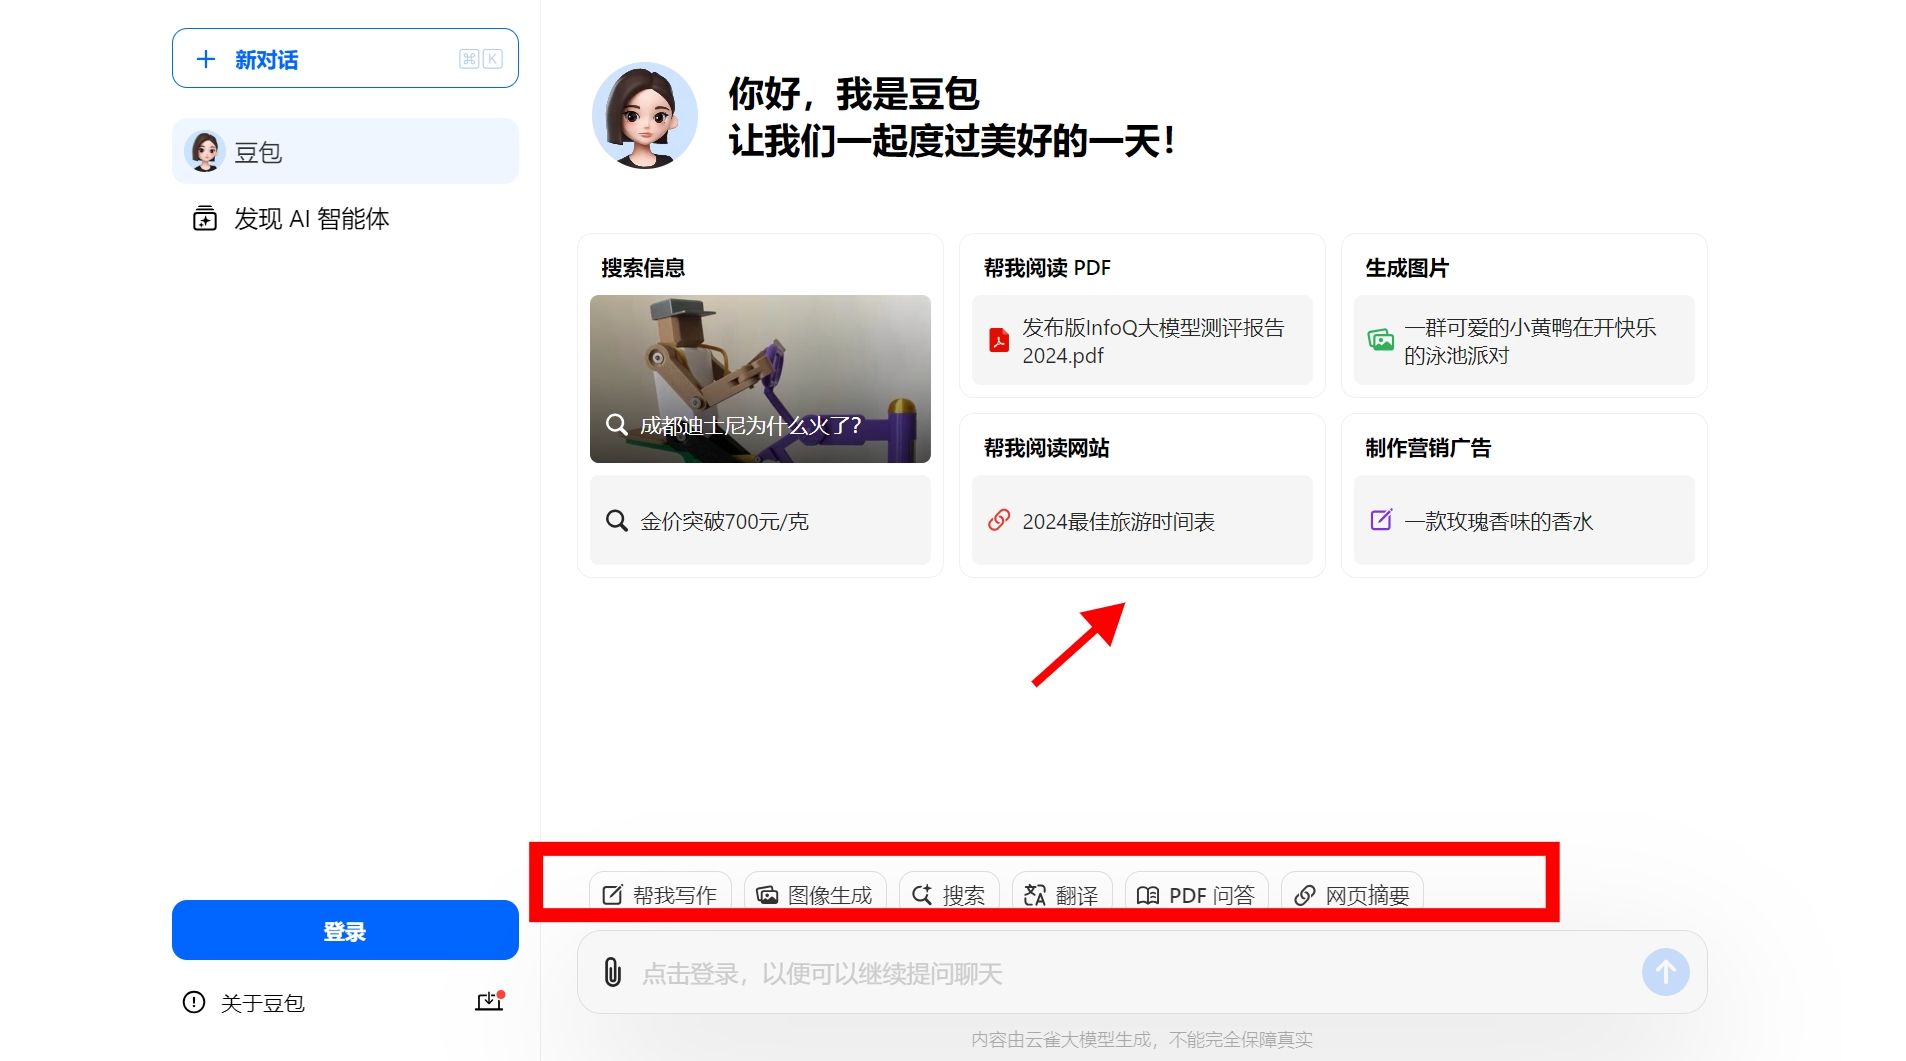
Task: Click the search icon beside 金价突破700元/克
Action: 617,521
